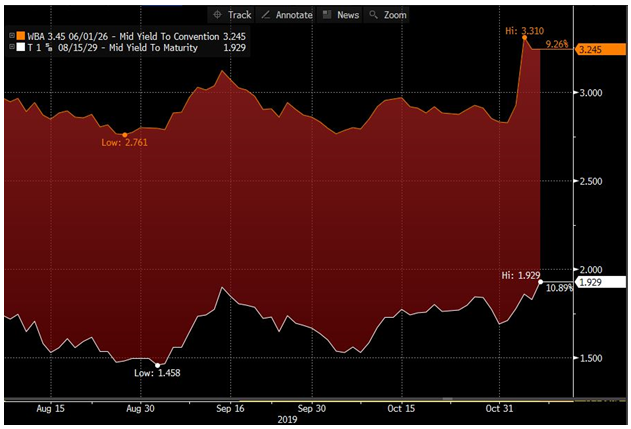Click the white Treasury series color swatch
Image resolution: width=631 pixels, height=429 pixels.
click(x=20, y=48)
